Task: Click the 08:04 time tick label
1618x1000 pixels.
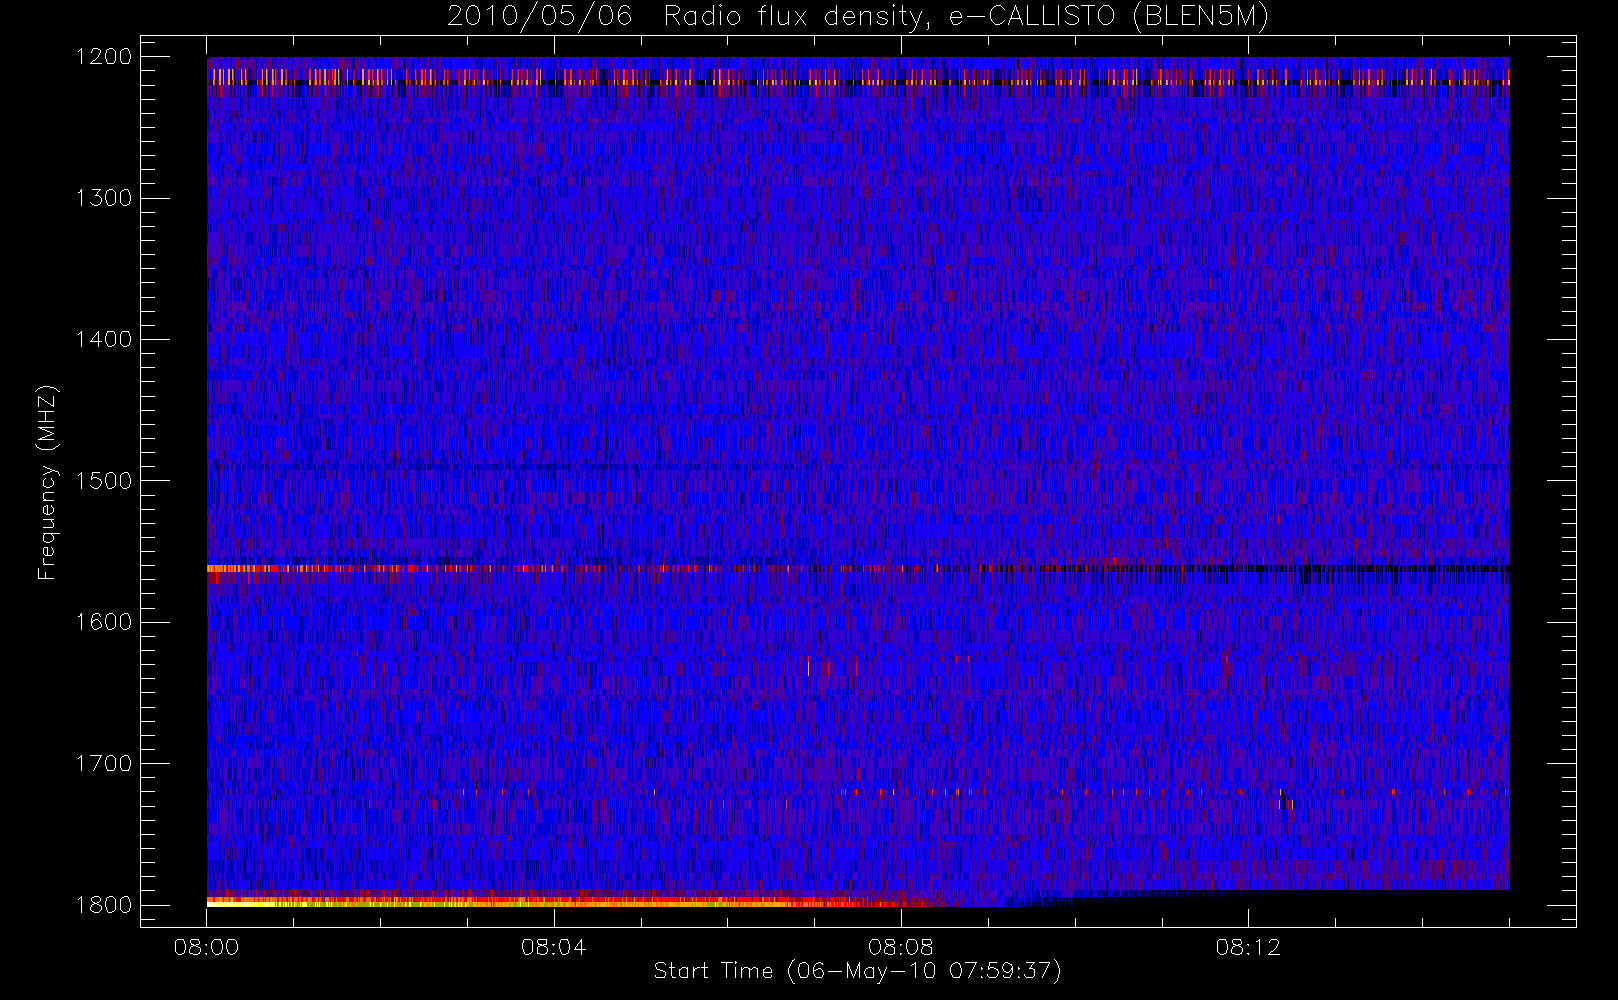Action: pos(553,947)
